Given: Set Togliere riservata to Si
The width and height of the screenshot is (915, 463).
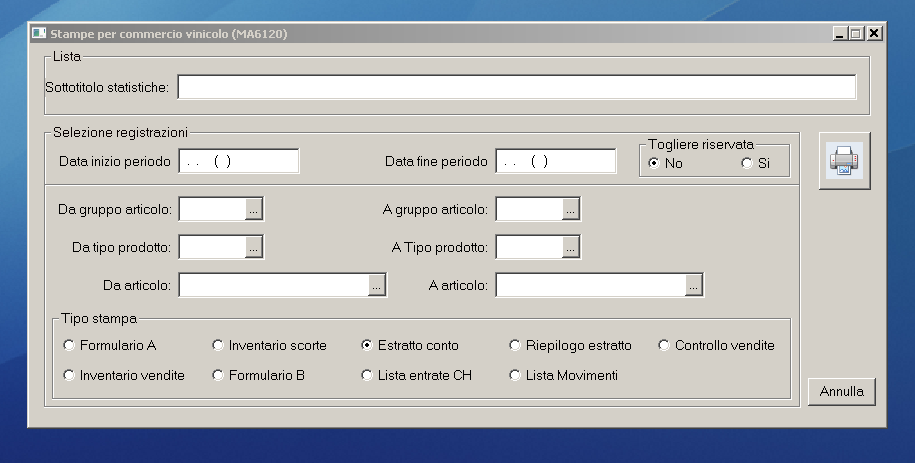Looking at the screenshot, I should (747, 163).
